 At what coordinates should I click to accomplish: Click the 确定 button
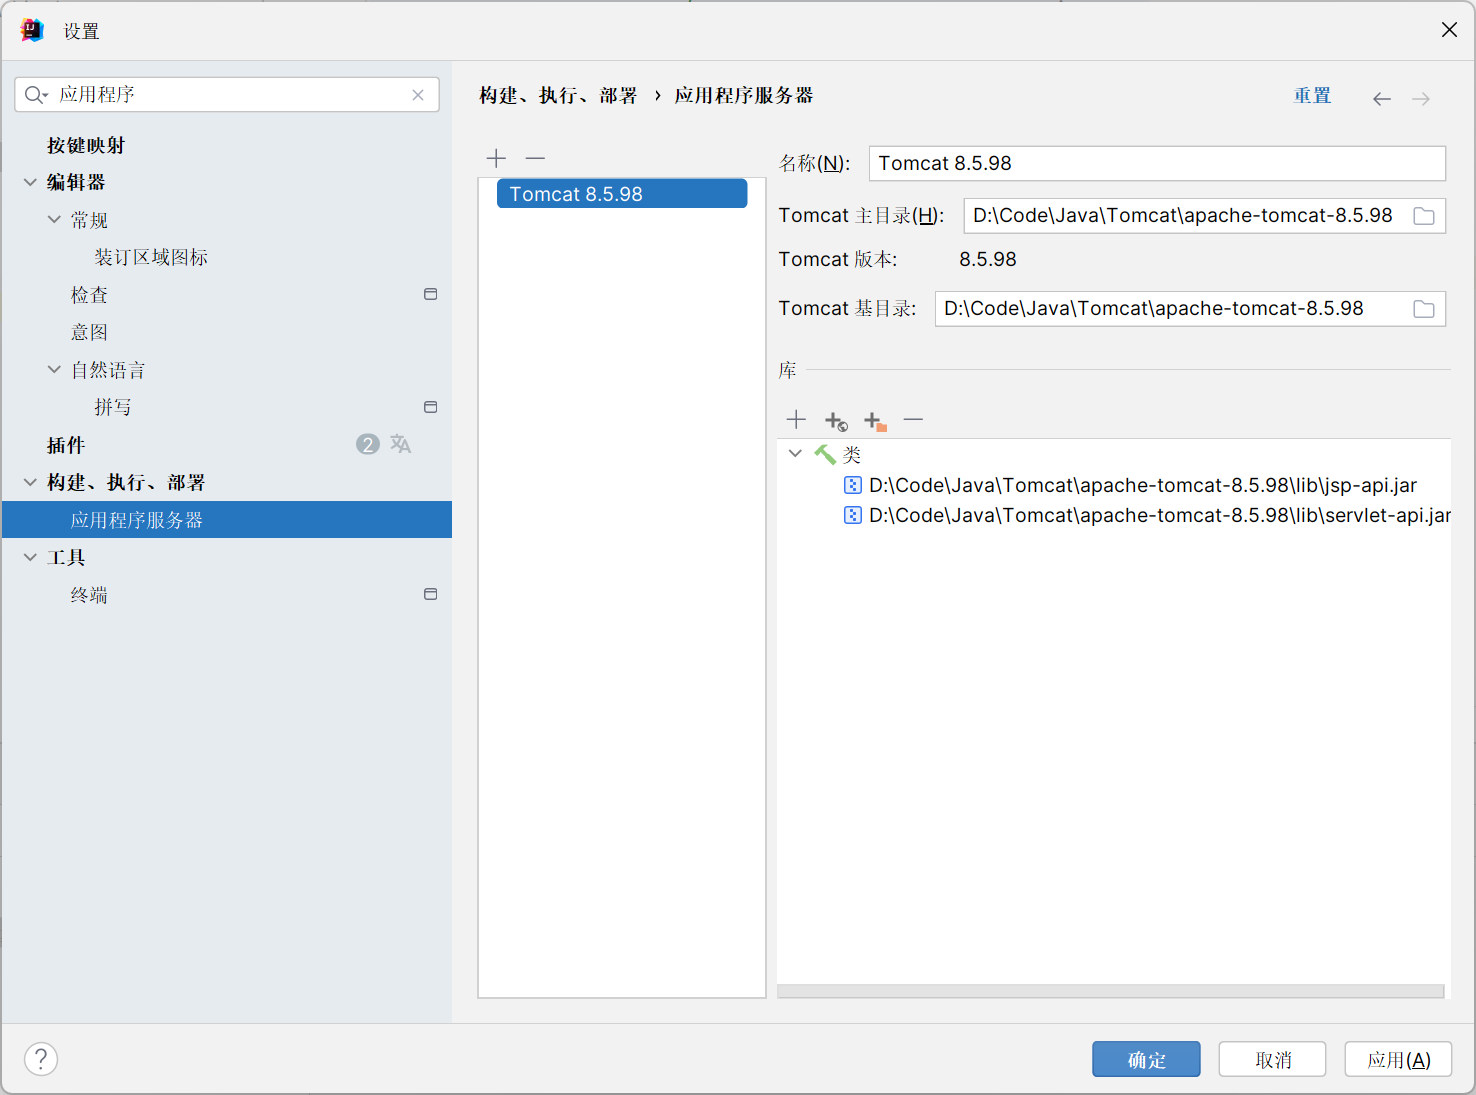click(x=1146, y=1059)
